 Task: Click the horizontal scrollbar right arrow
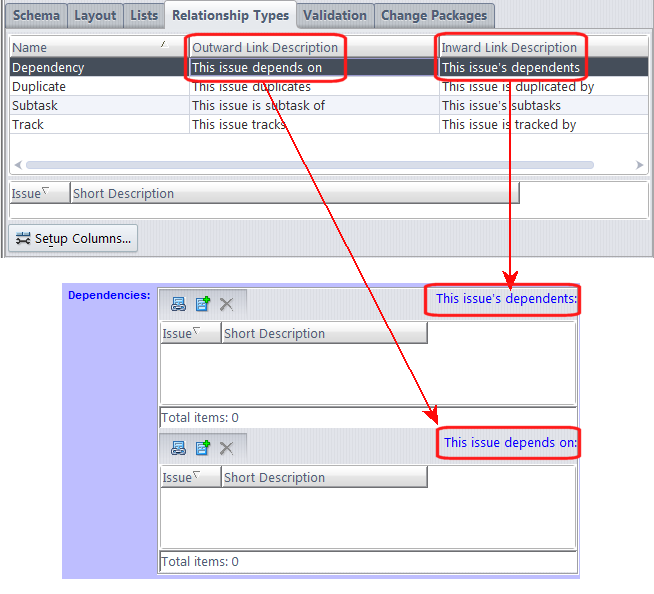[640, 165]
